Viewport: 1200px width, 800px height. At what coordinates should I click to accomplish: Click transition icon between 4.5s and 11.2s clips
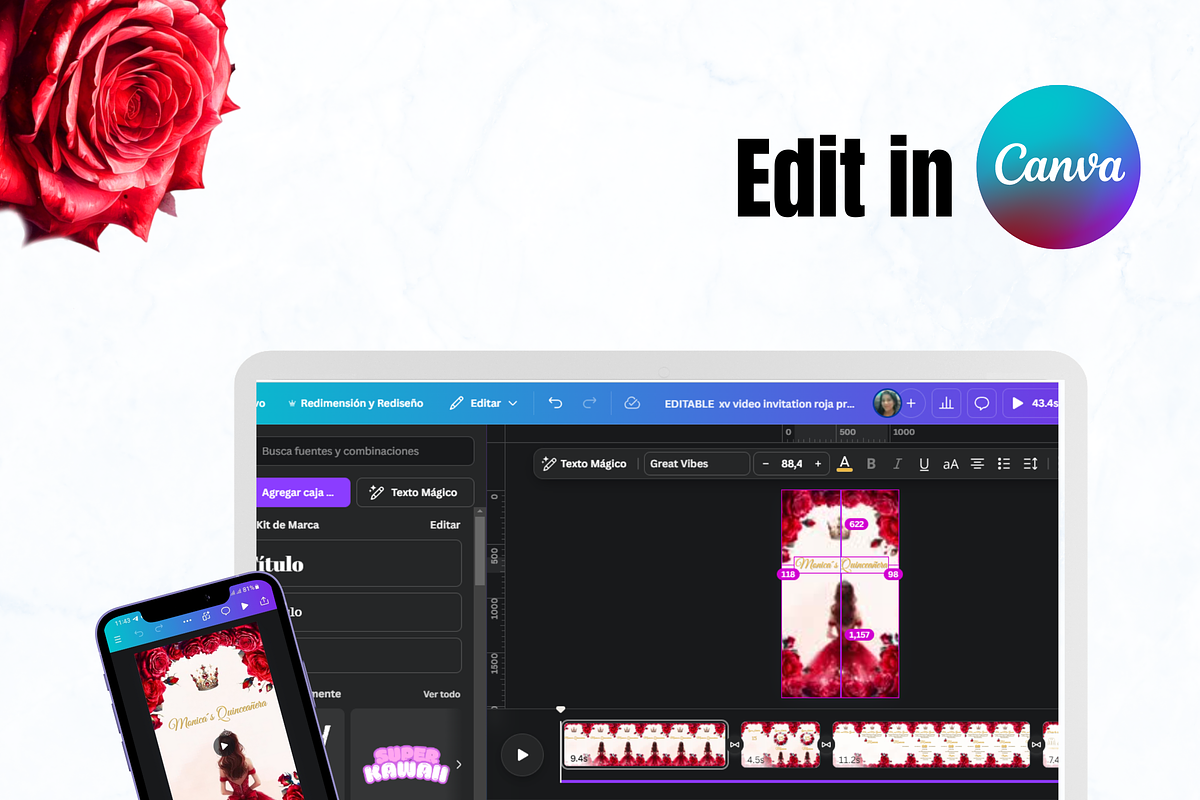tap(826, 745)
